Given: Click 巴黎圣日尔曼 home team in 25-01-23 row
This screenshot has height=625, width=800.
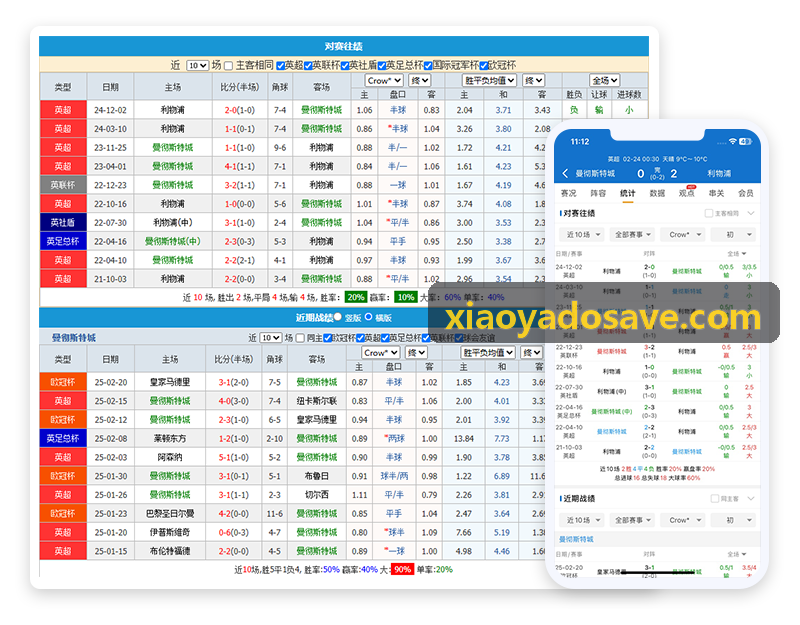Looking at the screenshot, I should (x=170, y=514).
